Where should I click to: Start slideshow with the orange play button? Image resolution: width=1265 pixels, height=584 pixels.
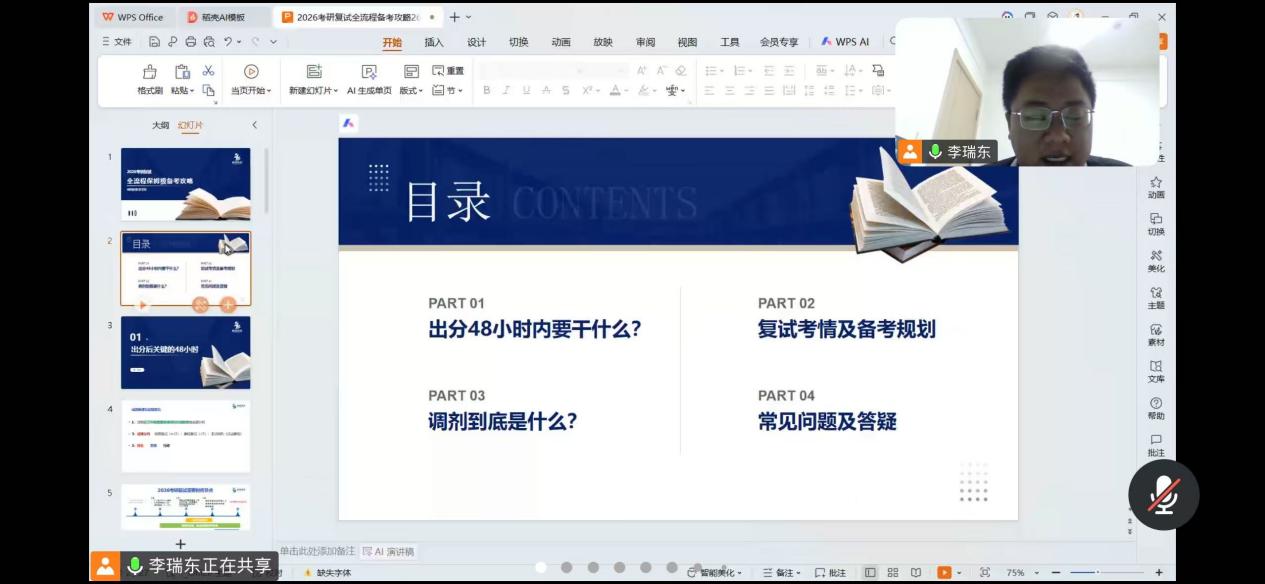[x=942, y=572]
